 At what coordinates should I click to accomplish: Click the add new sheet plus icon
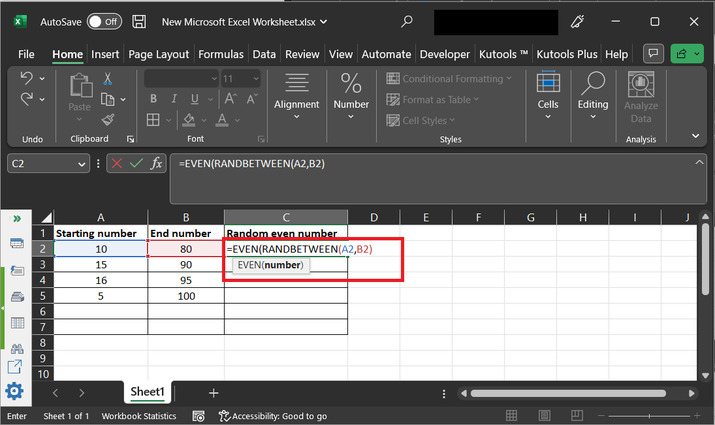pos(213,393)
